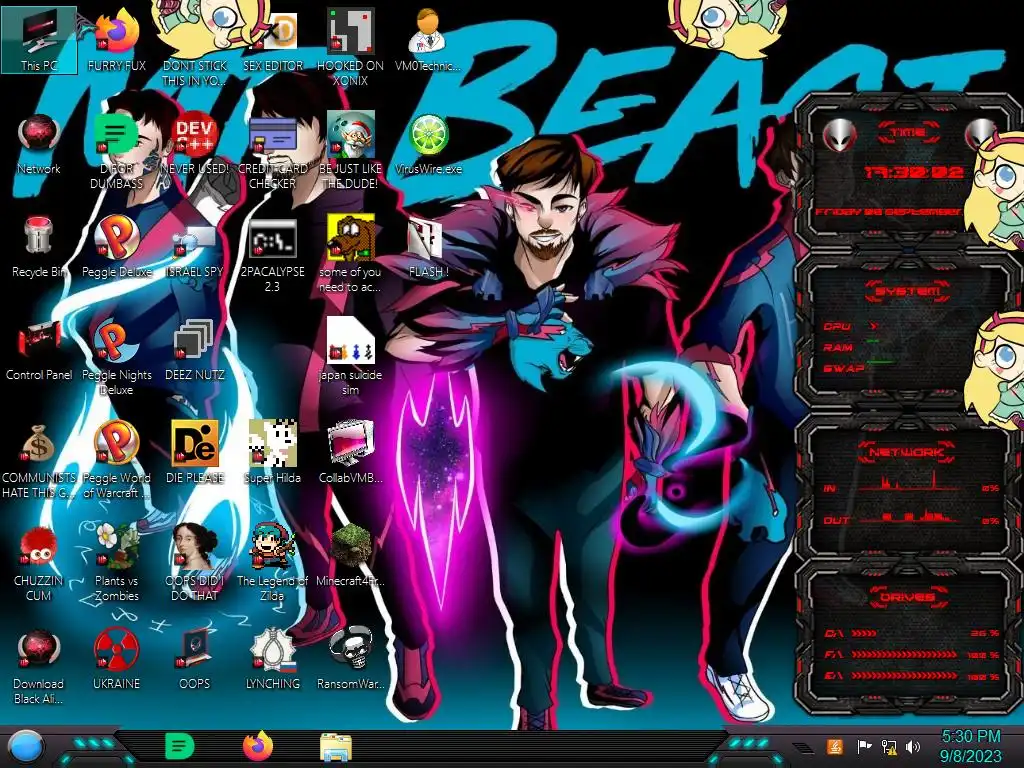1024x768 pixels.
Task: Launch the Super Hilda game icon
Action: [x=272, y=453]
